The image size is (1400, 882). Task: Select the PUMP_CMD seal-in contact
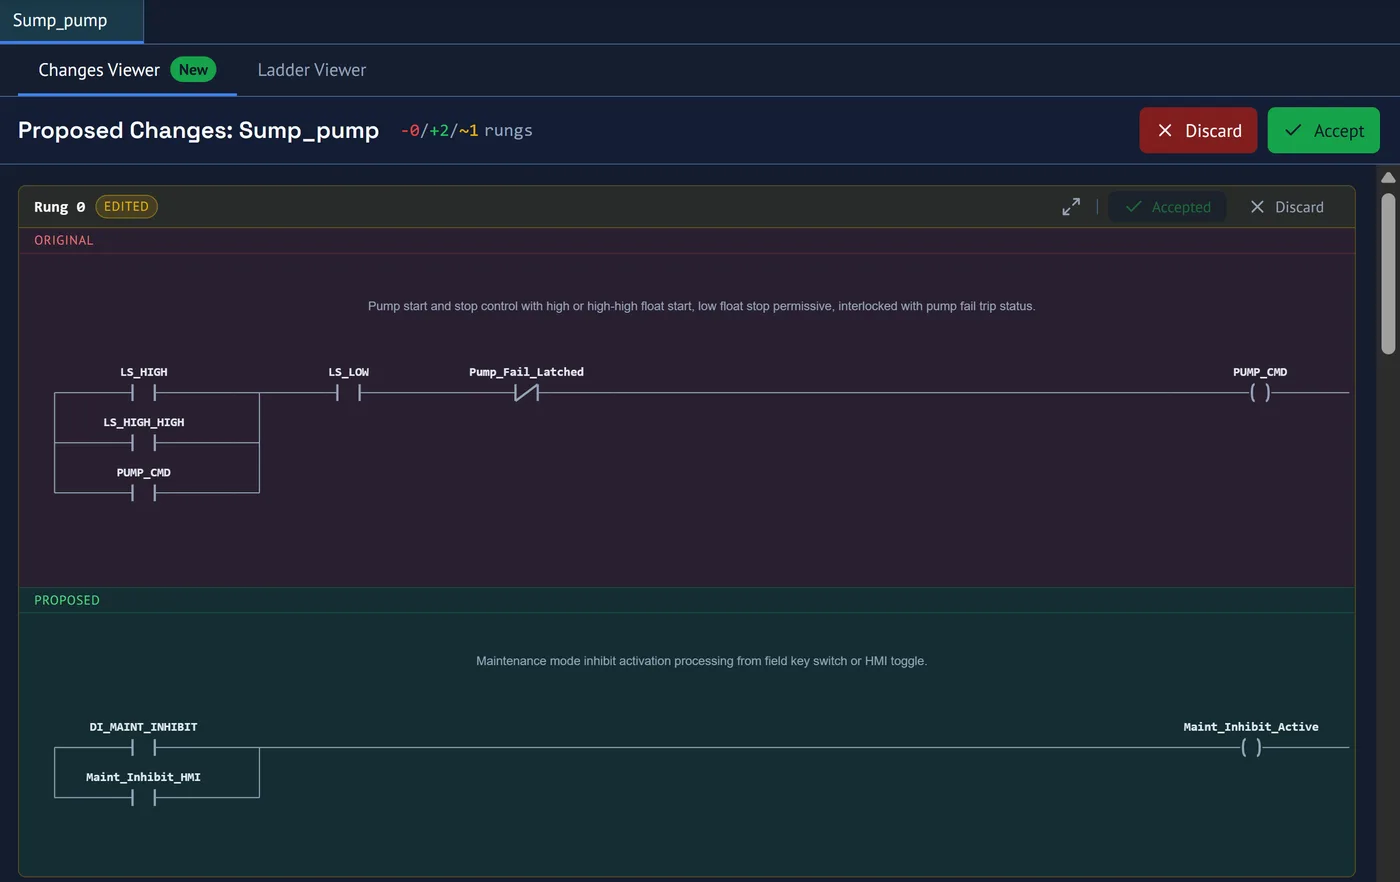pyautogui.click(x=143, y=493)
